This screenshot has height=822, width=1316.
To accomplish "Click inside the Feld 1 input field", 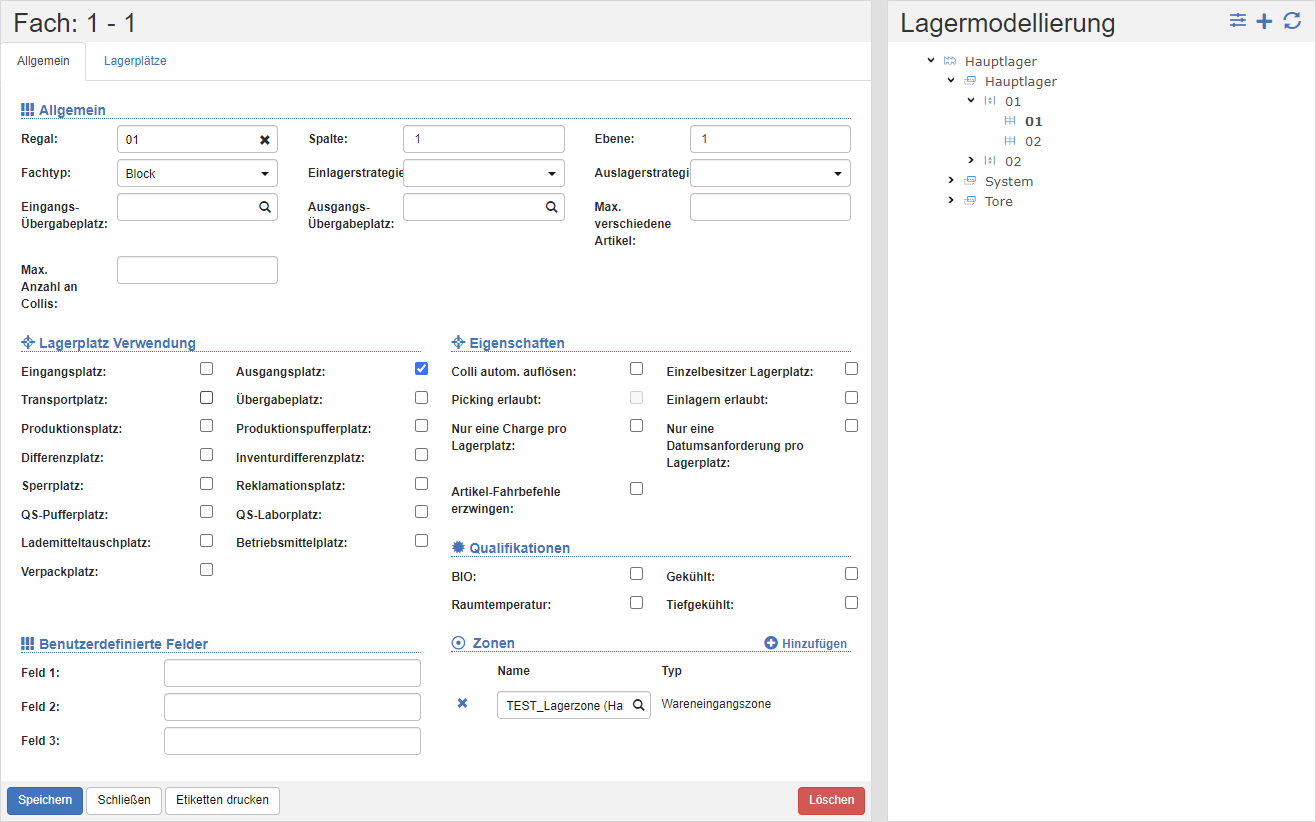I will 291,672.
